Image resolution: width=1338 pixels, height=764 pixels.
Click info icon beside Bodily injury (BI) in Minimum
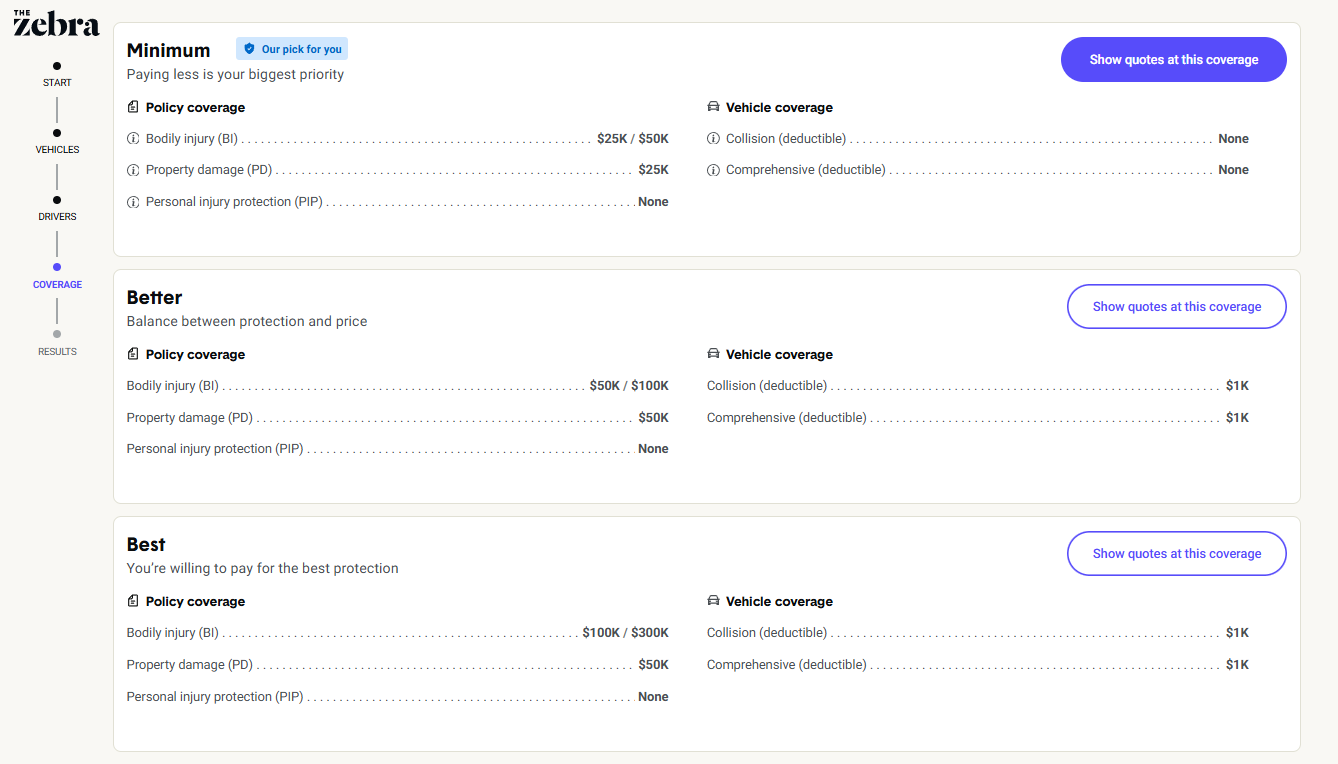(133, 139)
